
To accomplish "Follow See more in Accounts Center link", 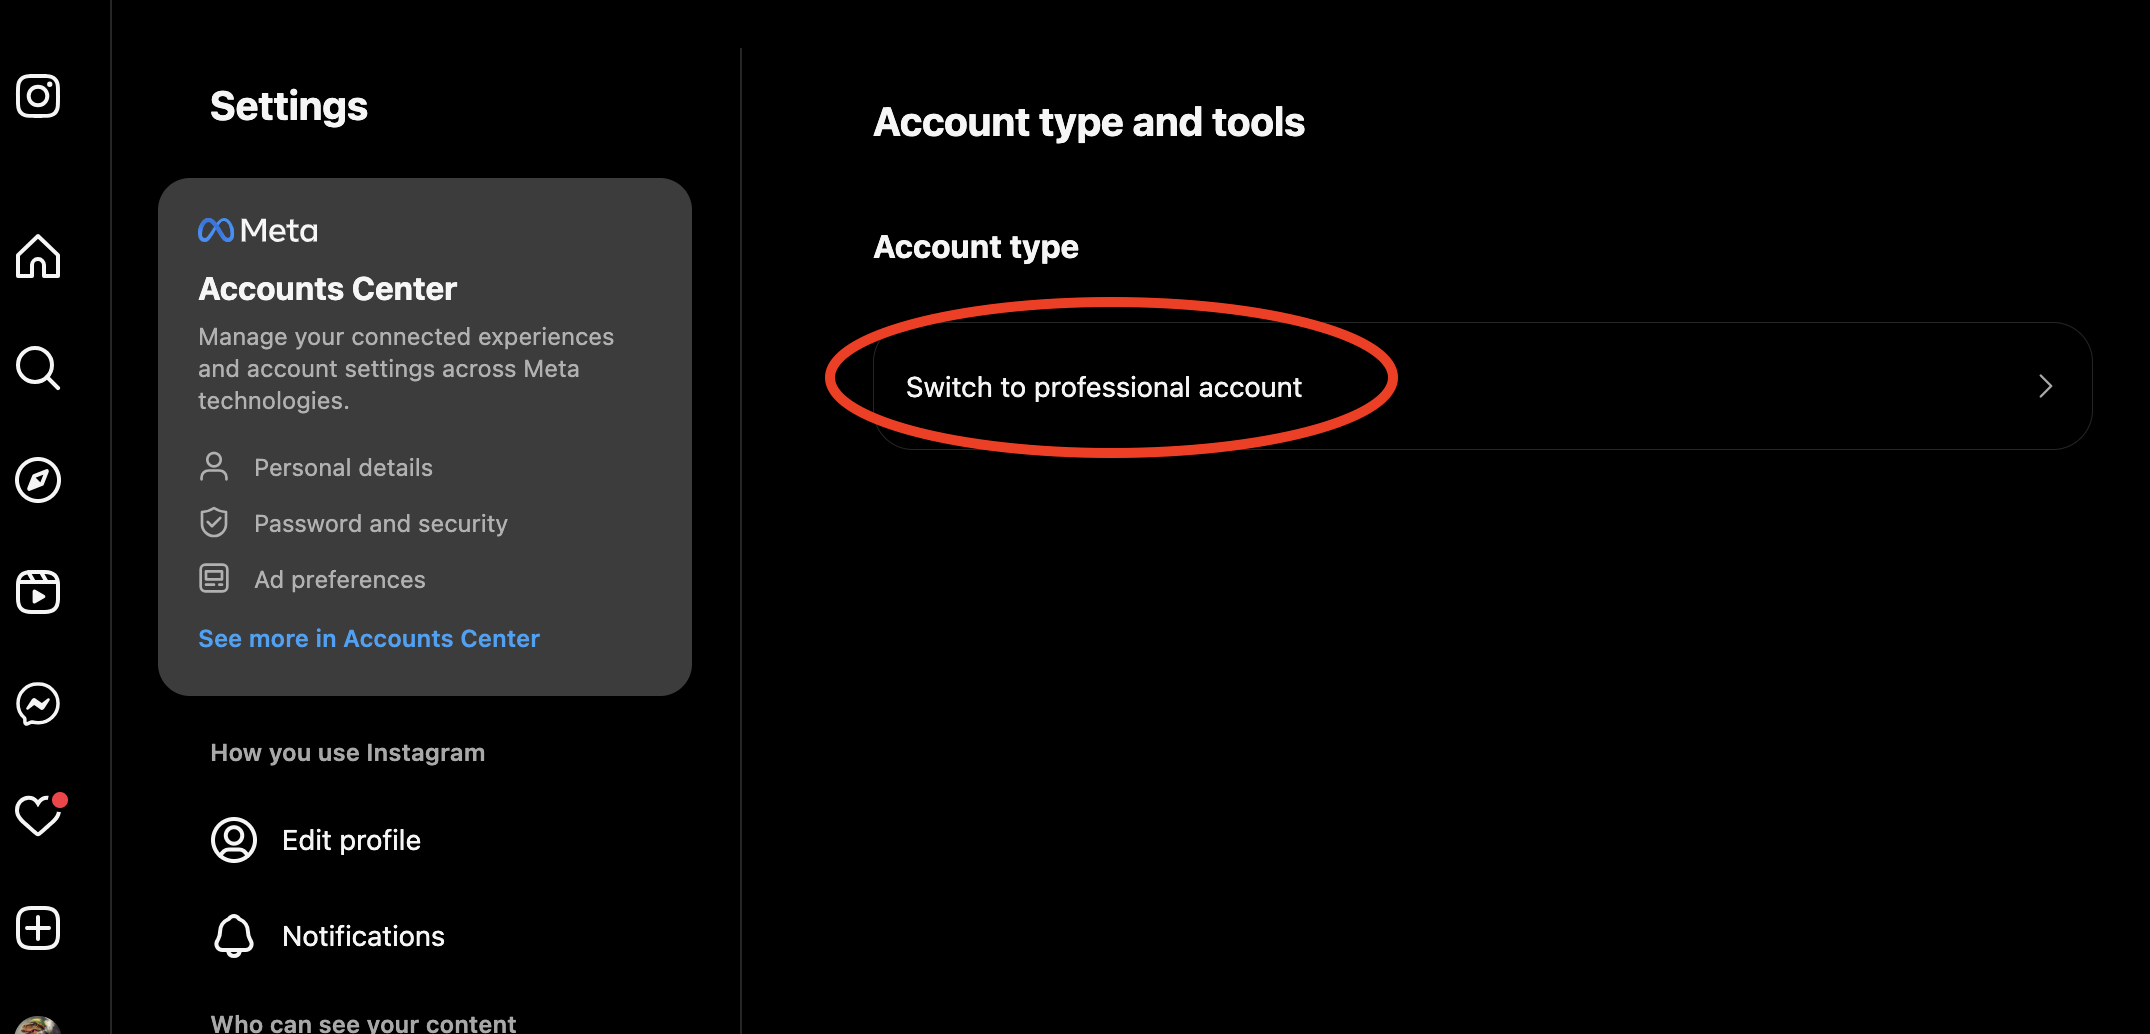I will (x=368, y=639).
